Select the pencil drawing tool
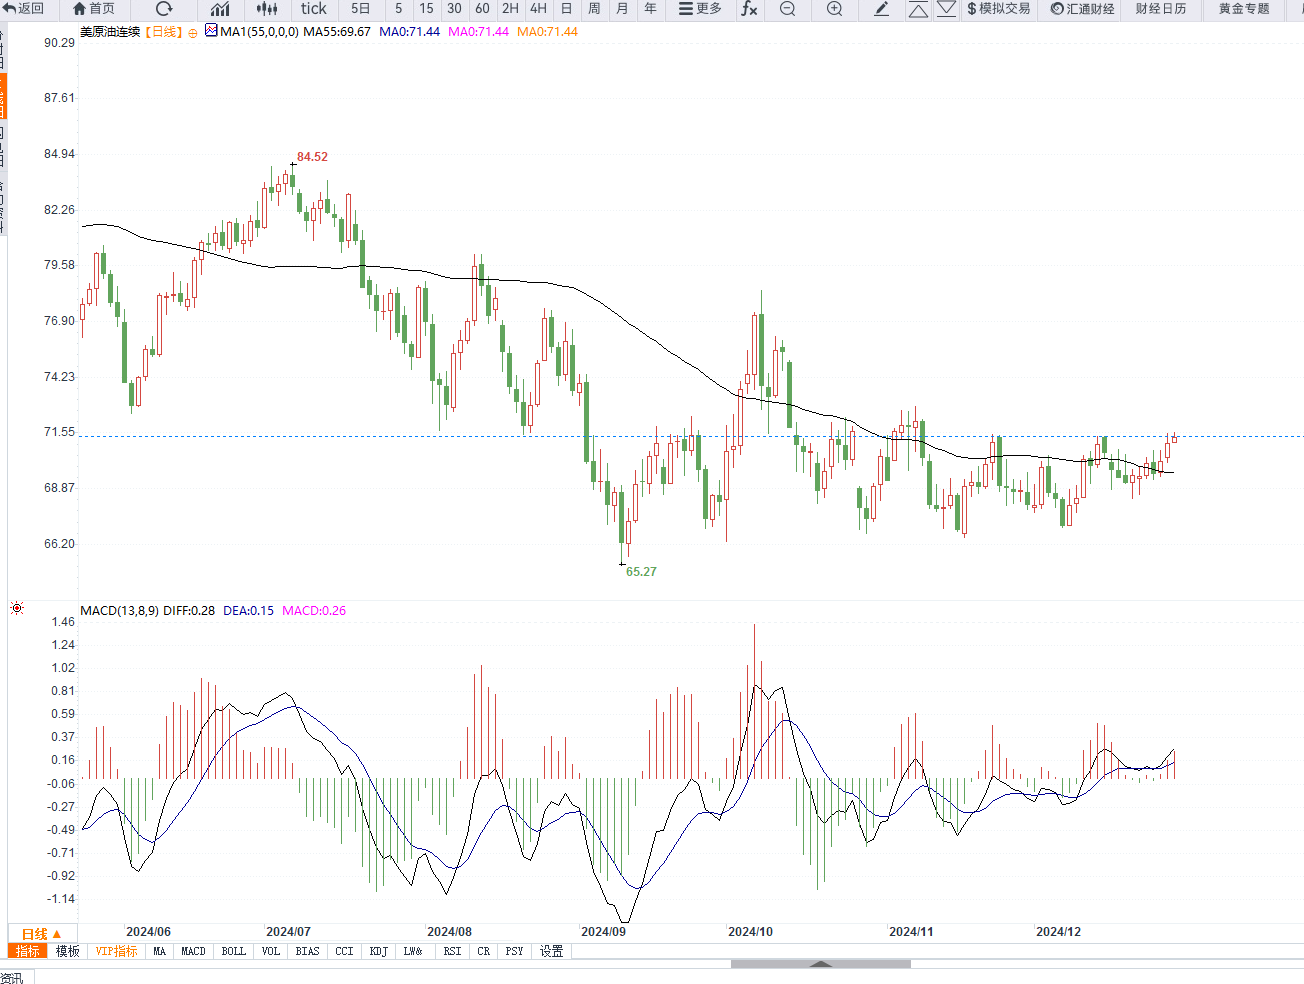 [x=881, y=9]
